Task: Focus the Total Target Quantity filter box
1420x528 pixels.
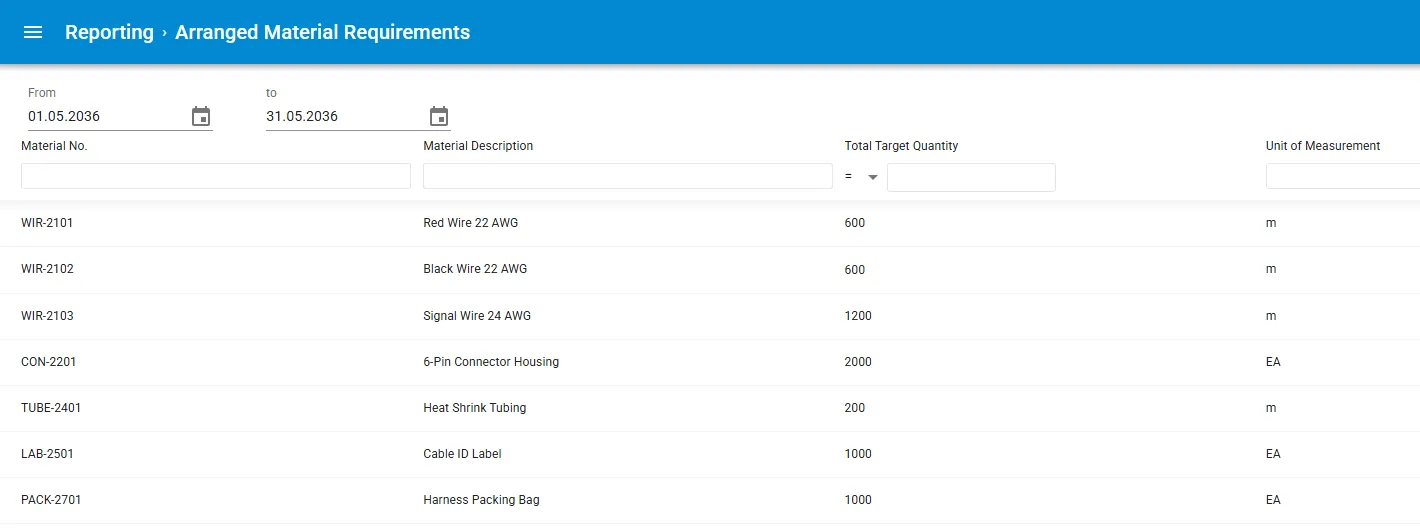Action: click(971, 177)
